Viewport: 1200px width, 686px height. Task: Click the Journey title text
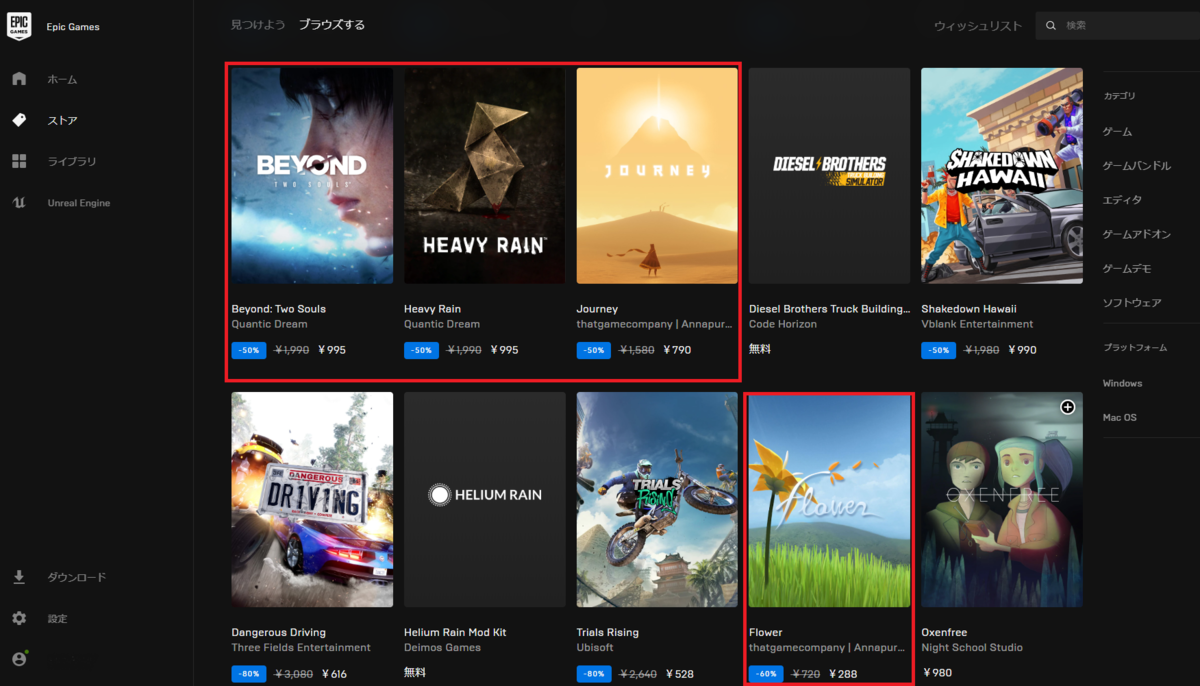pyautogui.click(x=597, y=309)
